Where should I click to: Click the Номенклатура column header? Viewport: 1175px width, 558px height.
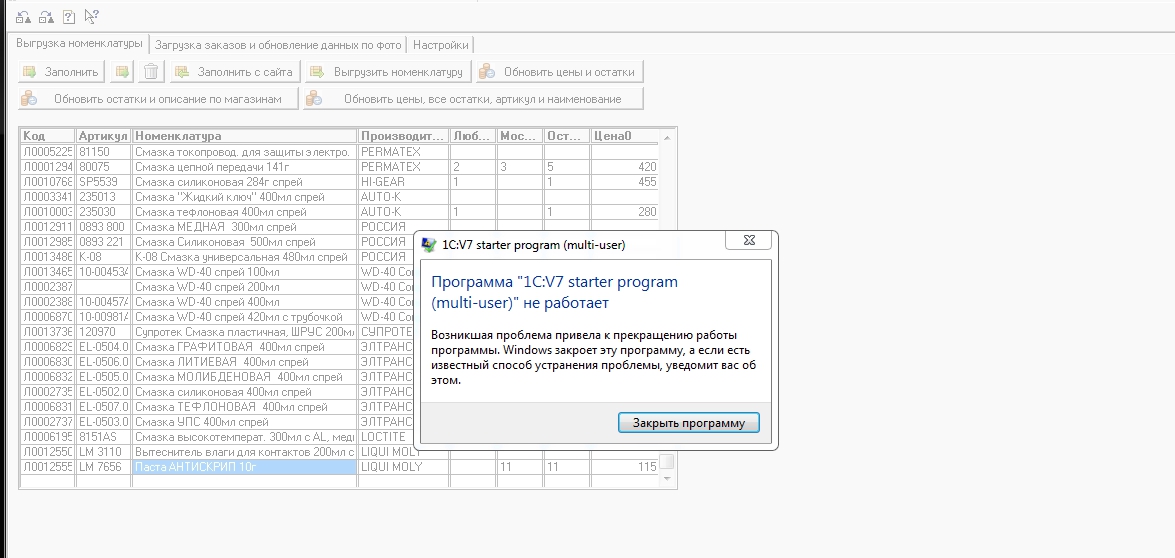(244, 136)
